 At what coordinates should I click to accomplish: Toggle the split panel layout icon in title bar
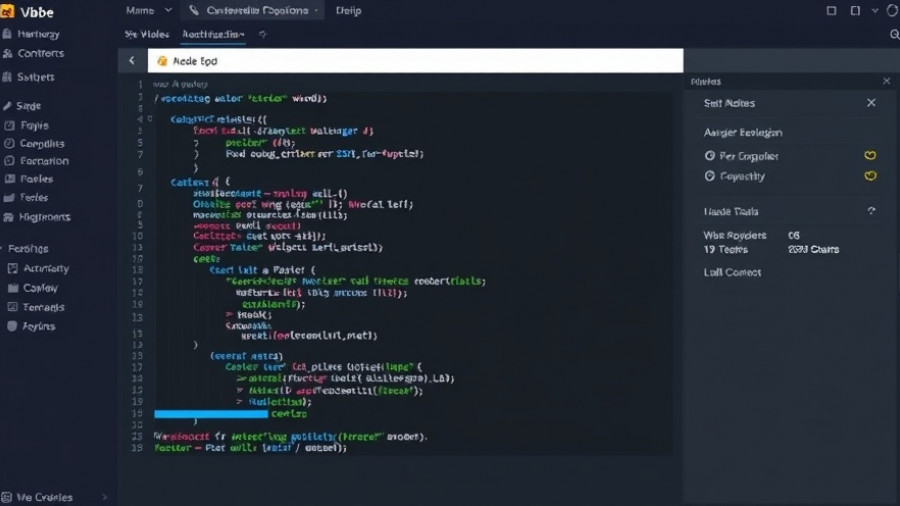[855, 11]
